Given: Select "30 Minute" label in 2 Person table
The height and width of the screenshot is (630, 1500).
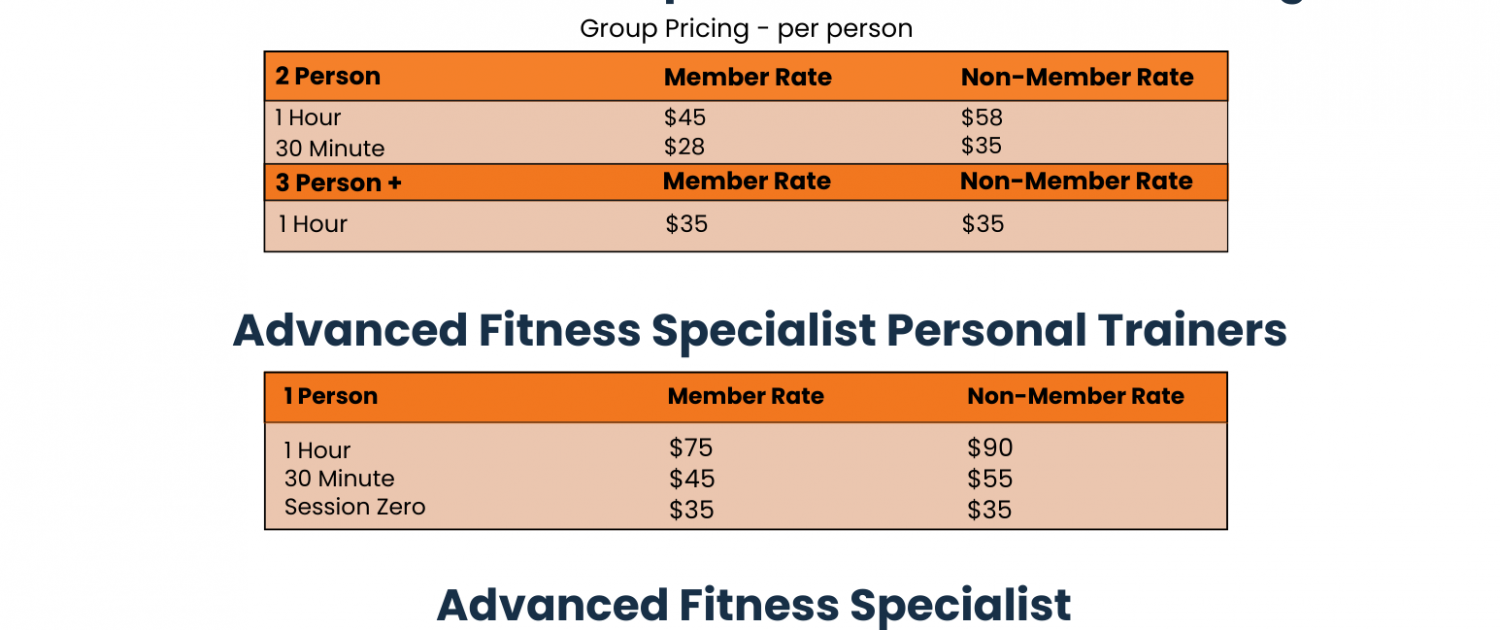Looking at the screenshot, I should 330,149.
